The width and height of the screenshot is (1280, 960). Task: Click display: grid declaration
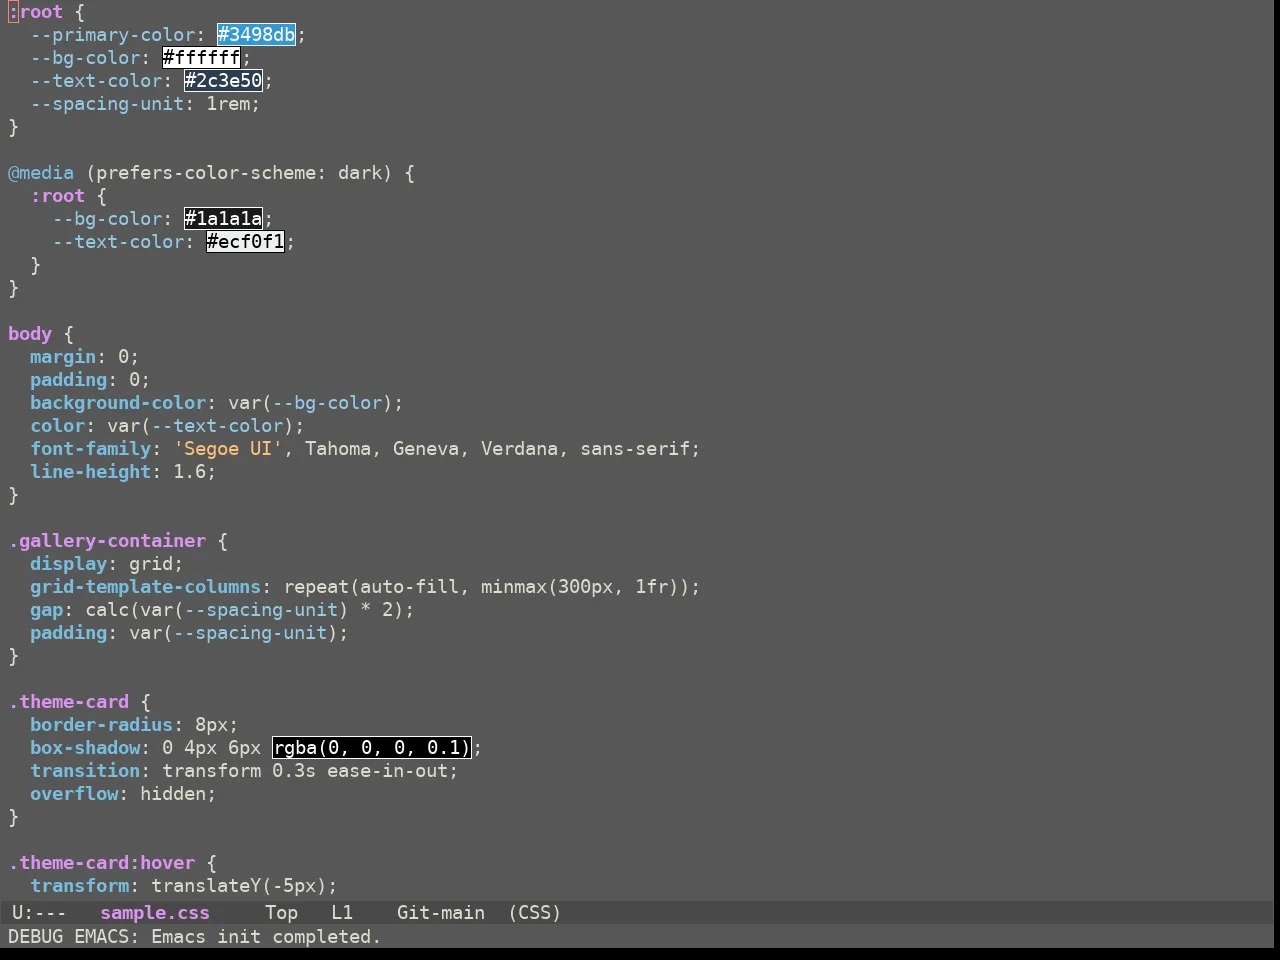tap(107, 564)
